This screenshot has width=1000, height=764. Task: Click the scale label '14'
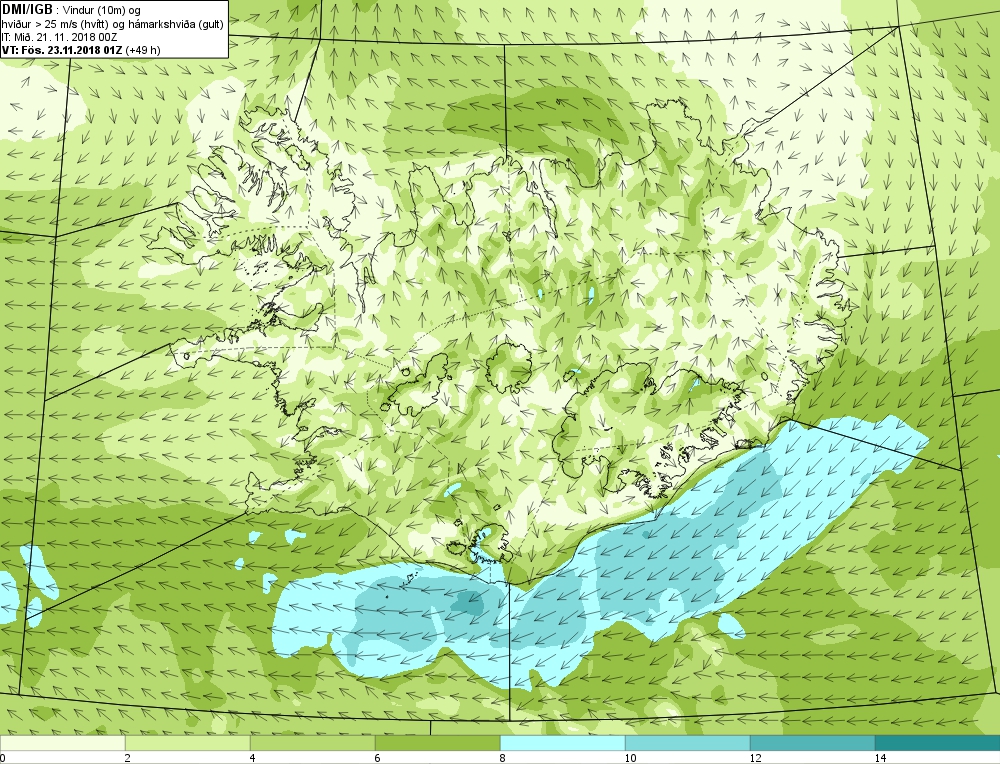tap(880, 758)
